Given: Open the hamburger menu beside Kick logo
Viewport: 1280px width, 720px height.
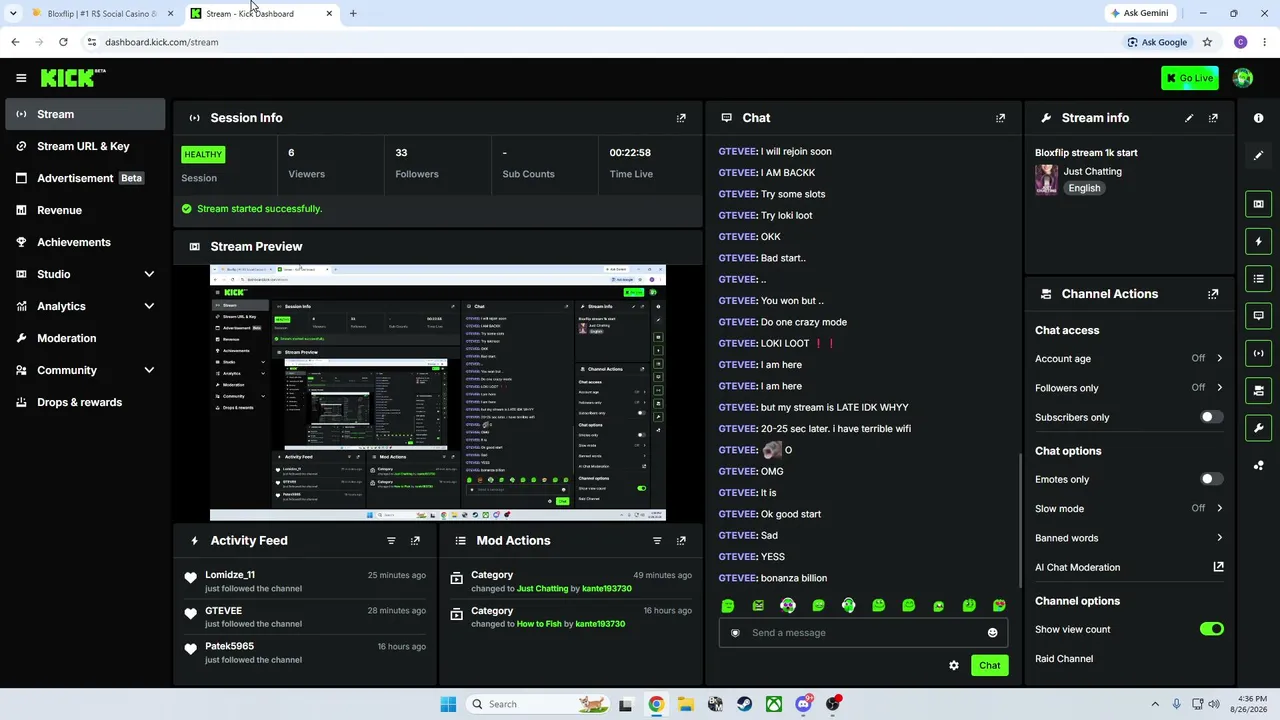Looking at the screenshot, I should pyautogui.click(x=21, y=78).
